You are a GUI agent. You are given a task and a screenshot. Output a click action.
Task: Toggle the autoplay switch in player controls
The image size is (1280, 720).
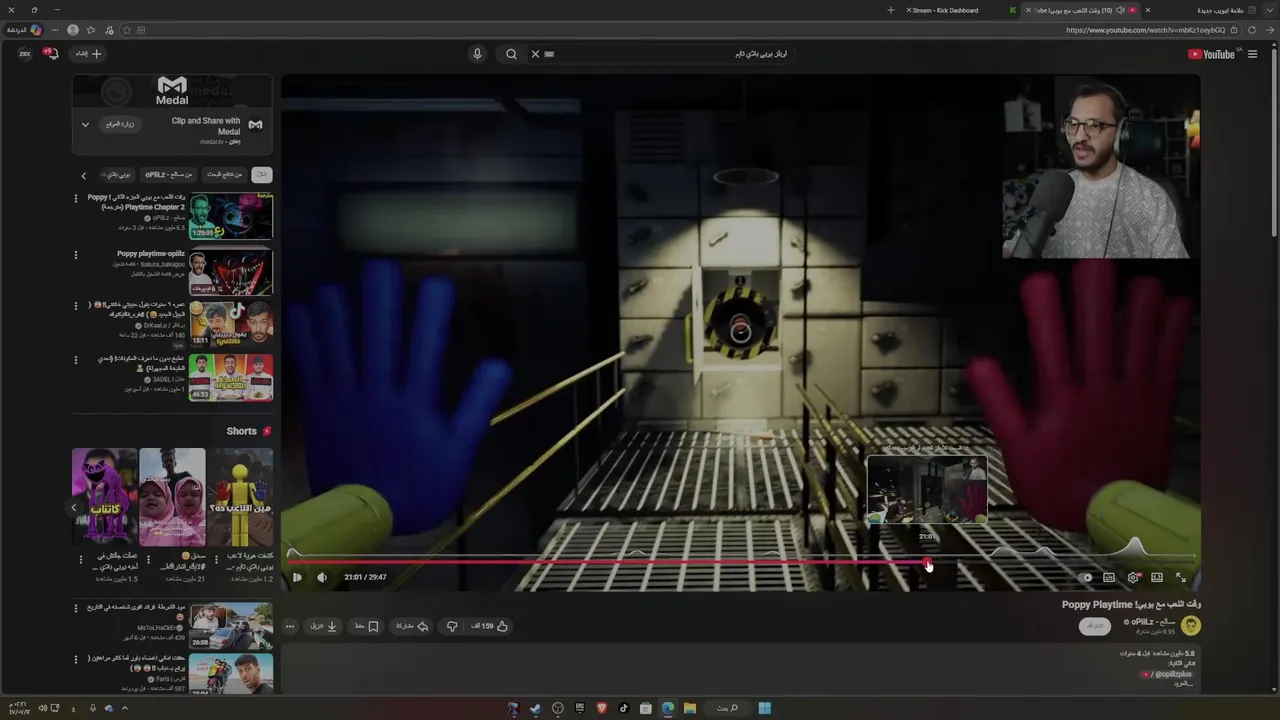[x=1086, y=577]
